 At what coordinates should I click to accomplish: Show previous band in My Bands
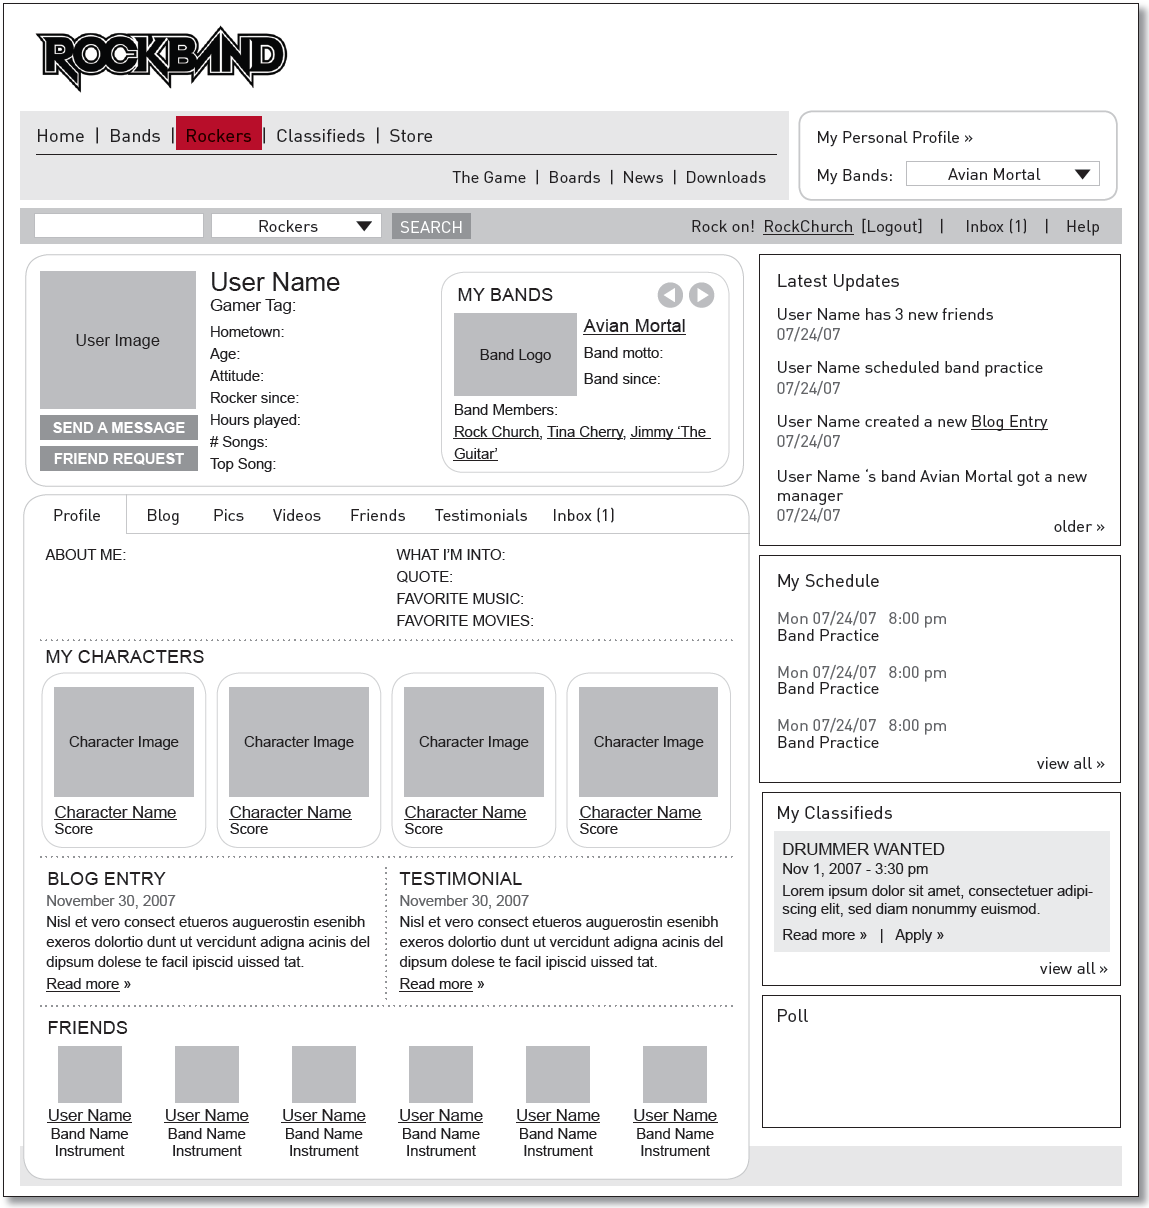tap(670, 295)
